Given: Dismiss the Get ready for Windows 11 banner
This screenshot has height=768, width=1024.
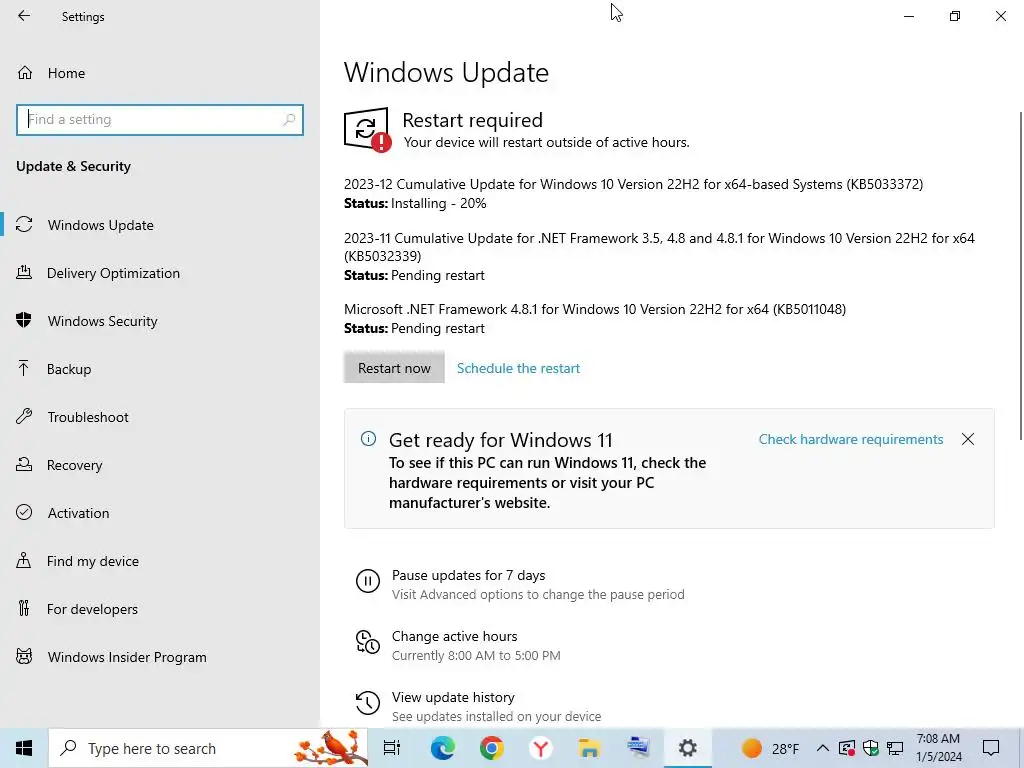Looking at the screenshot, I should (968, 440).
